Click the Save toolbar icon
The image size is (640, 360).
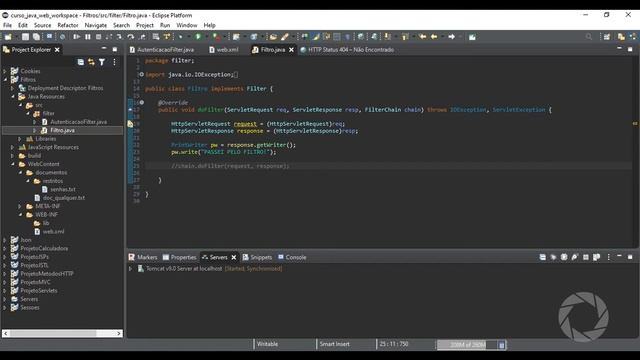click(25, 37)
